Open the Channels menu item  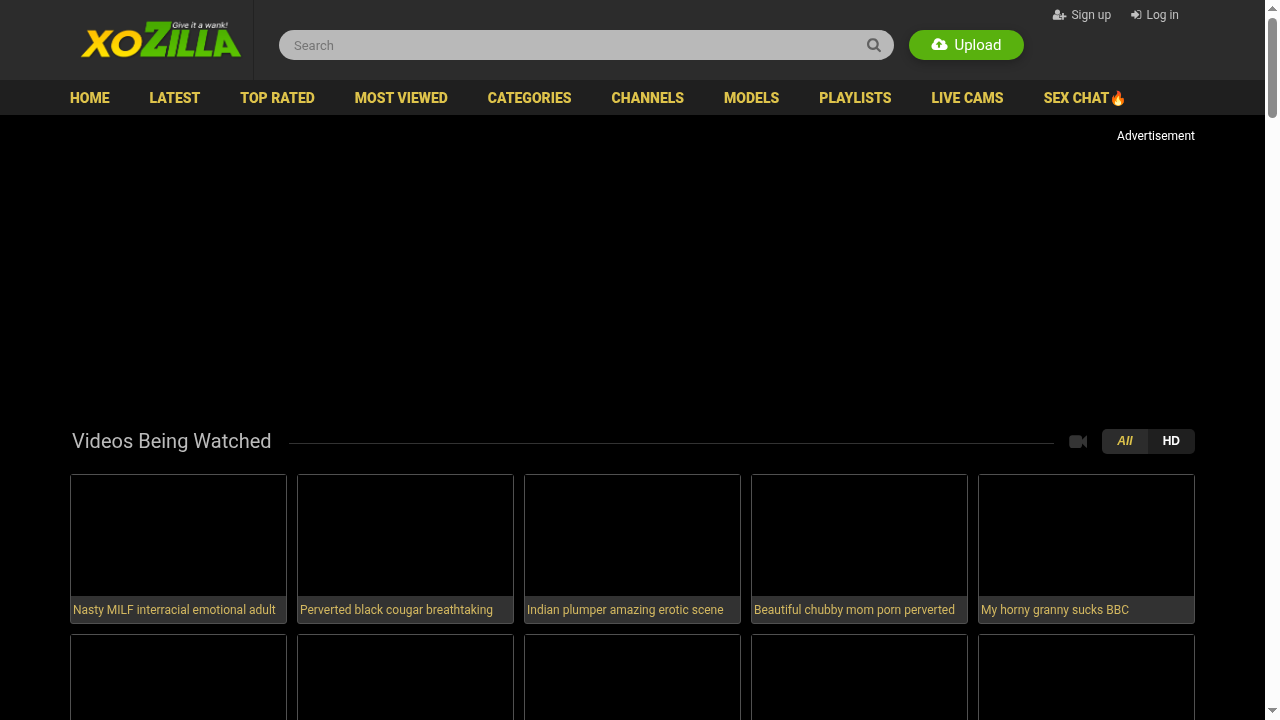[647, 98]
